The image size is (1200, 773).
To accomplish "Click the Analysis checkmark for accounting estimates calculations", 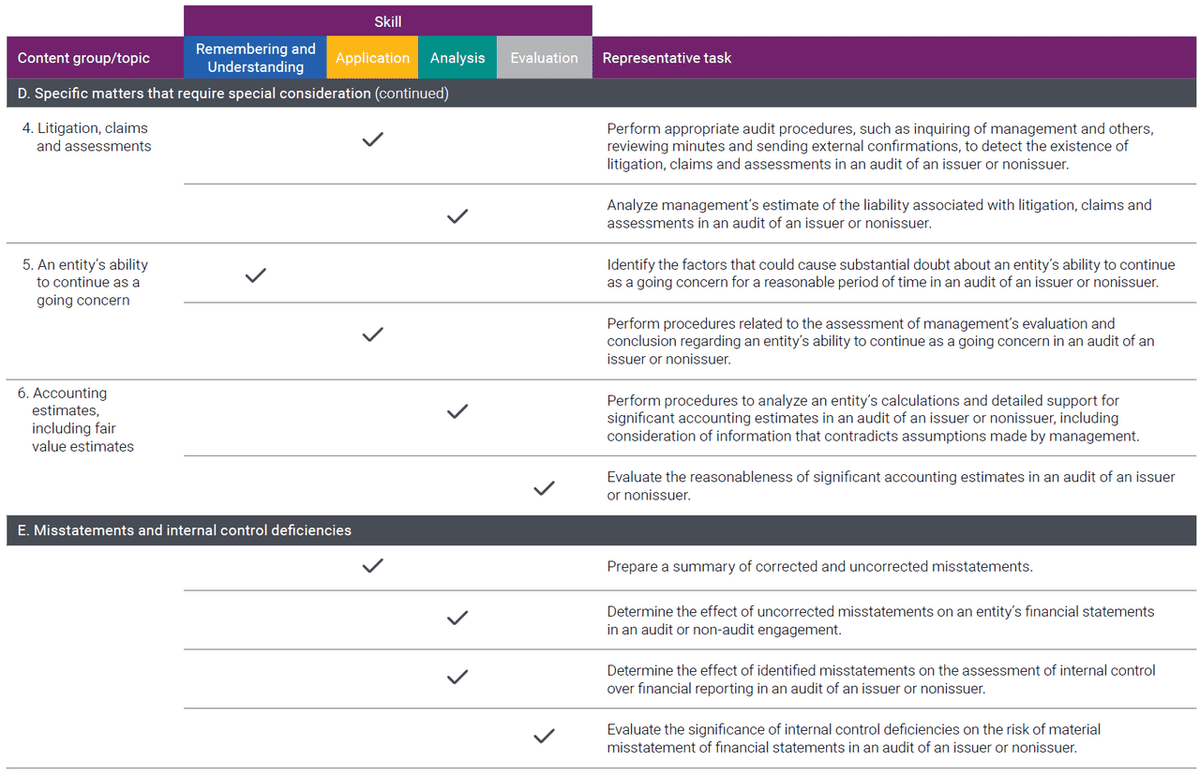I will [x=457, y=411].
